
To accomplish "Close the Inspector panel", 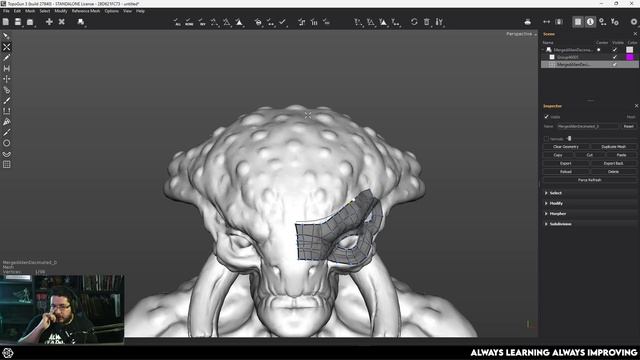I will tap(636, 106).
